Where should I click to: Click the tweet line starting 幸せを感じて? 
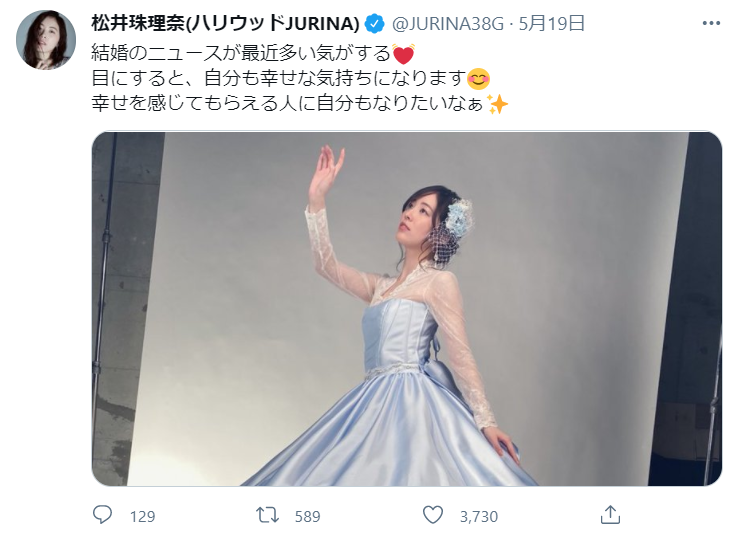pyautogui.click(x=300, y=103)
